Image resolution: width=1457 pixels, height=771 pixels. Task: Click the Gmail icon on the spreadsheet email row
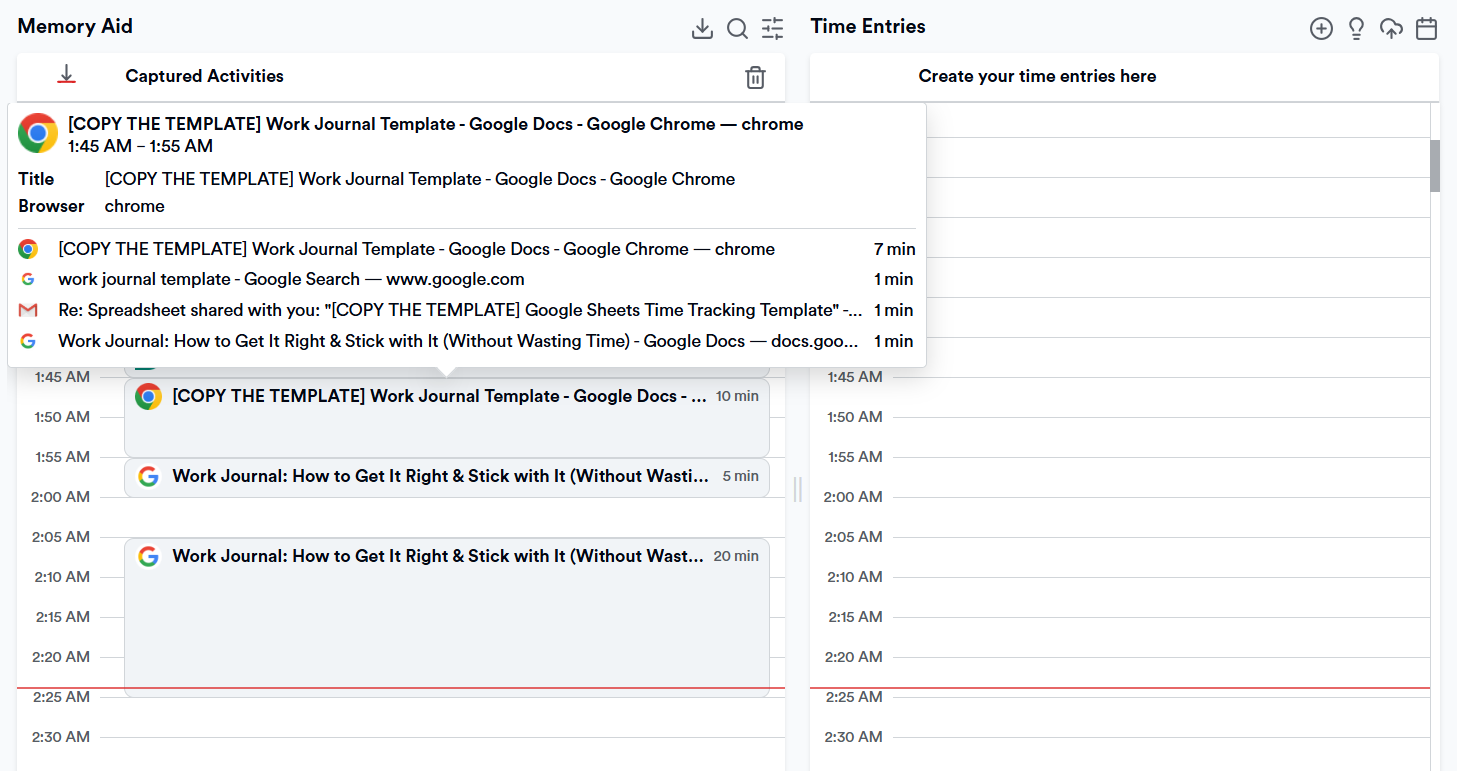[28, 310]
